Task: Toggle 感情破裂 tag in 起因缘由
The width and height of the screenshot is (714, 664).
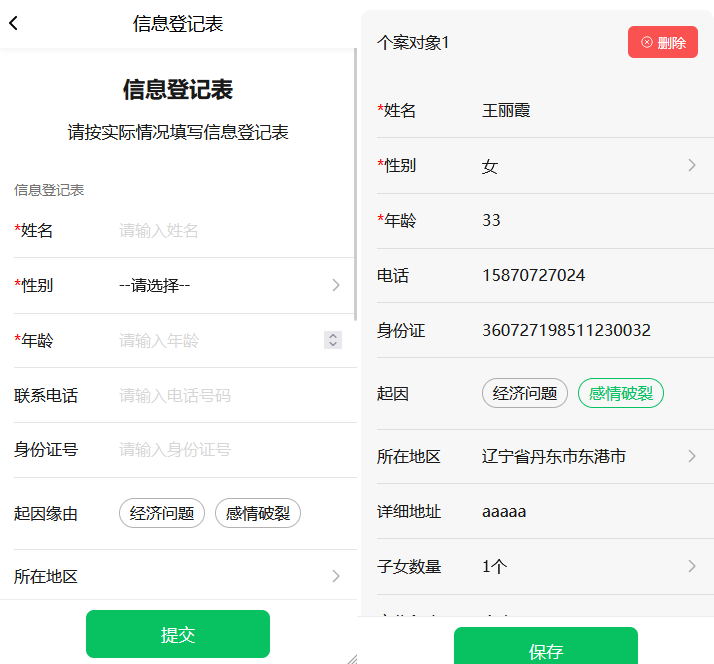Action: point(258,513)
